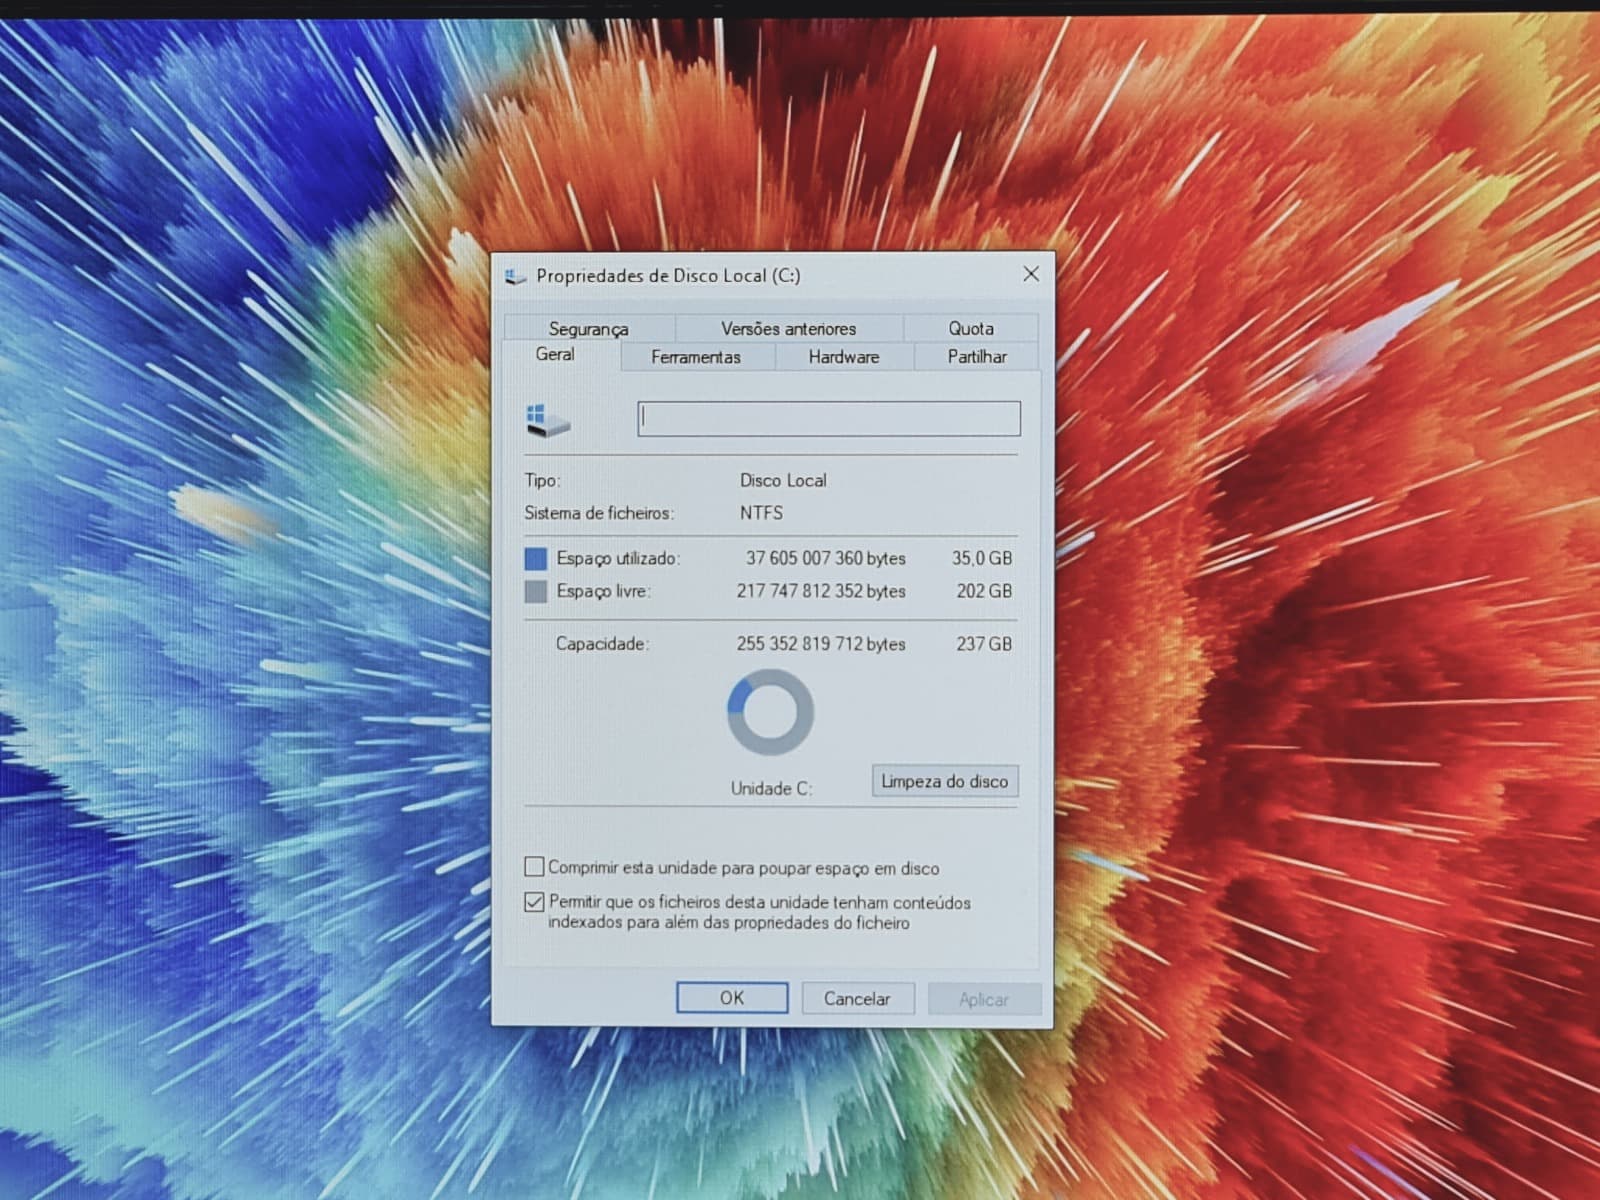The height and width of the screenshot is (1200, 1600).
Task: Click the Limpeza do disco button
Action: click(x=945, y=781)
